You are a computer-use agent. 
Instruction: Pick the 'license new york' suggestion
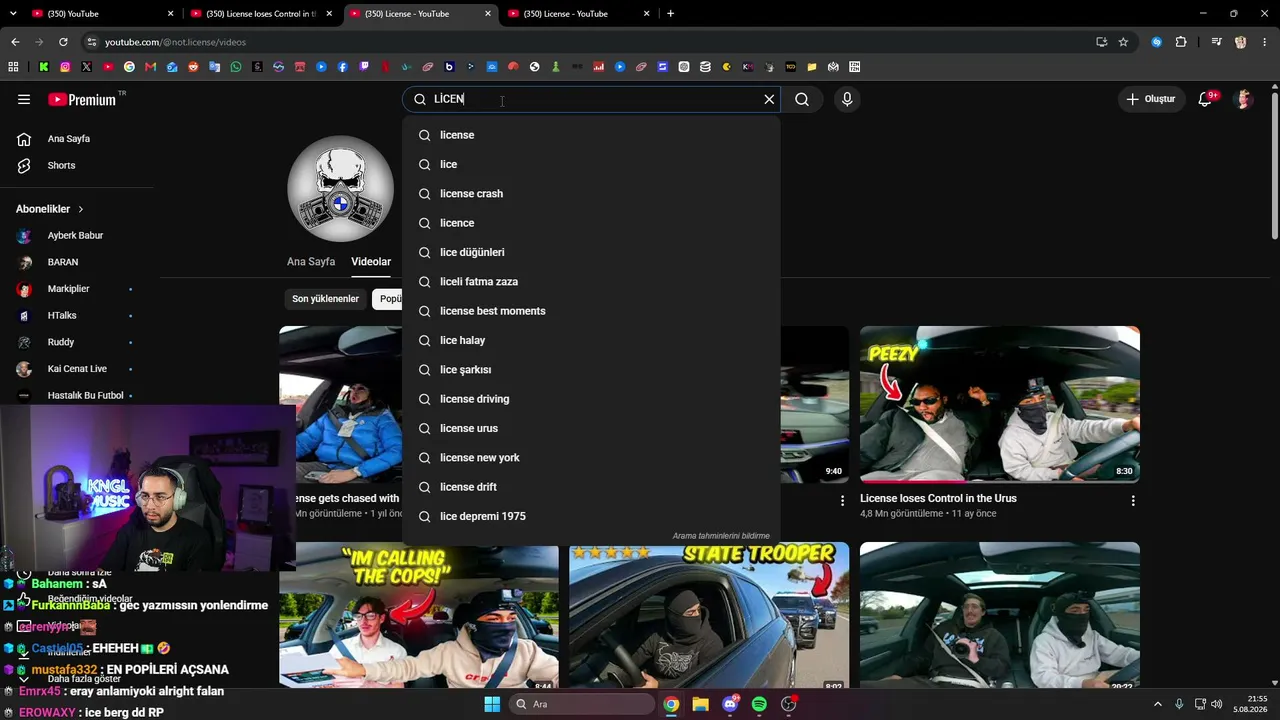click(591, 458)
